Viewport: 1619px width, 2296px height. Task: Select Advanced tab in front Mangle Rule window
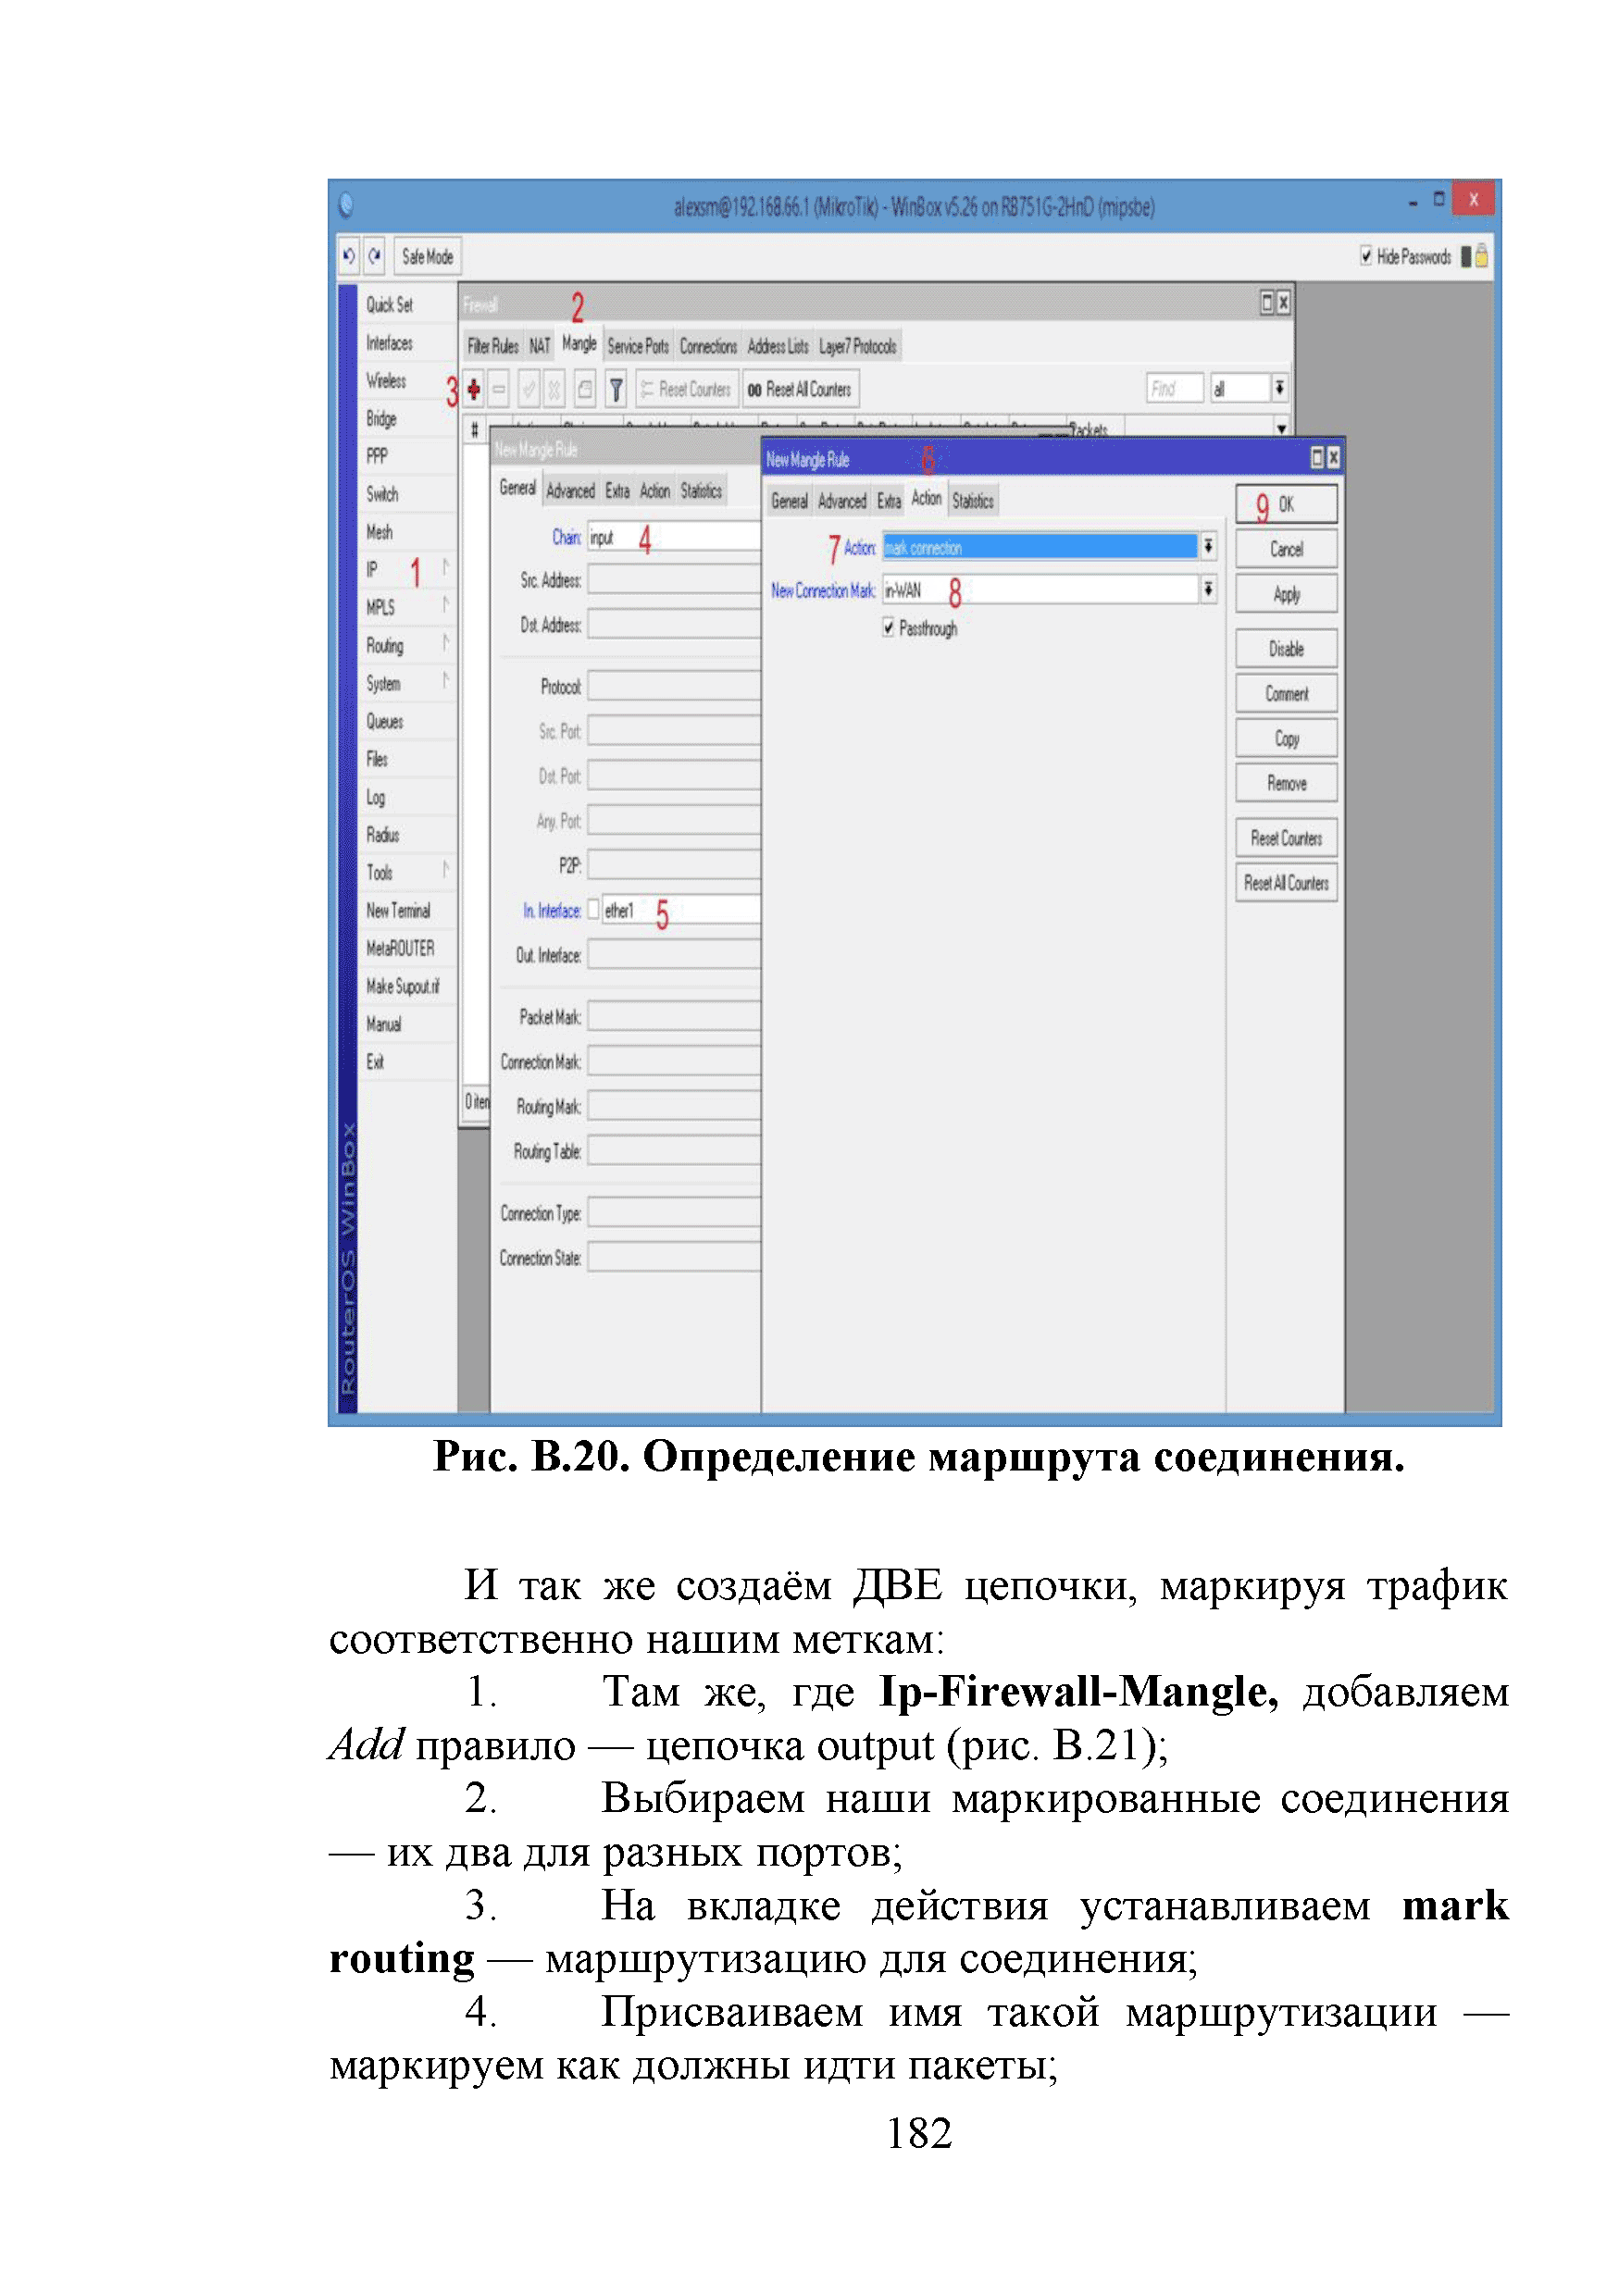click(x=842, y=502)
